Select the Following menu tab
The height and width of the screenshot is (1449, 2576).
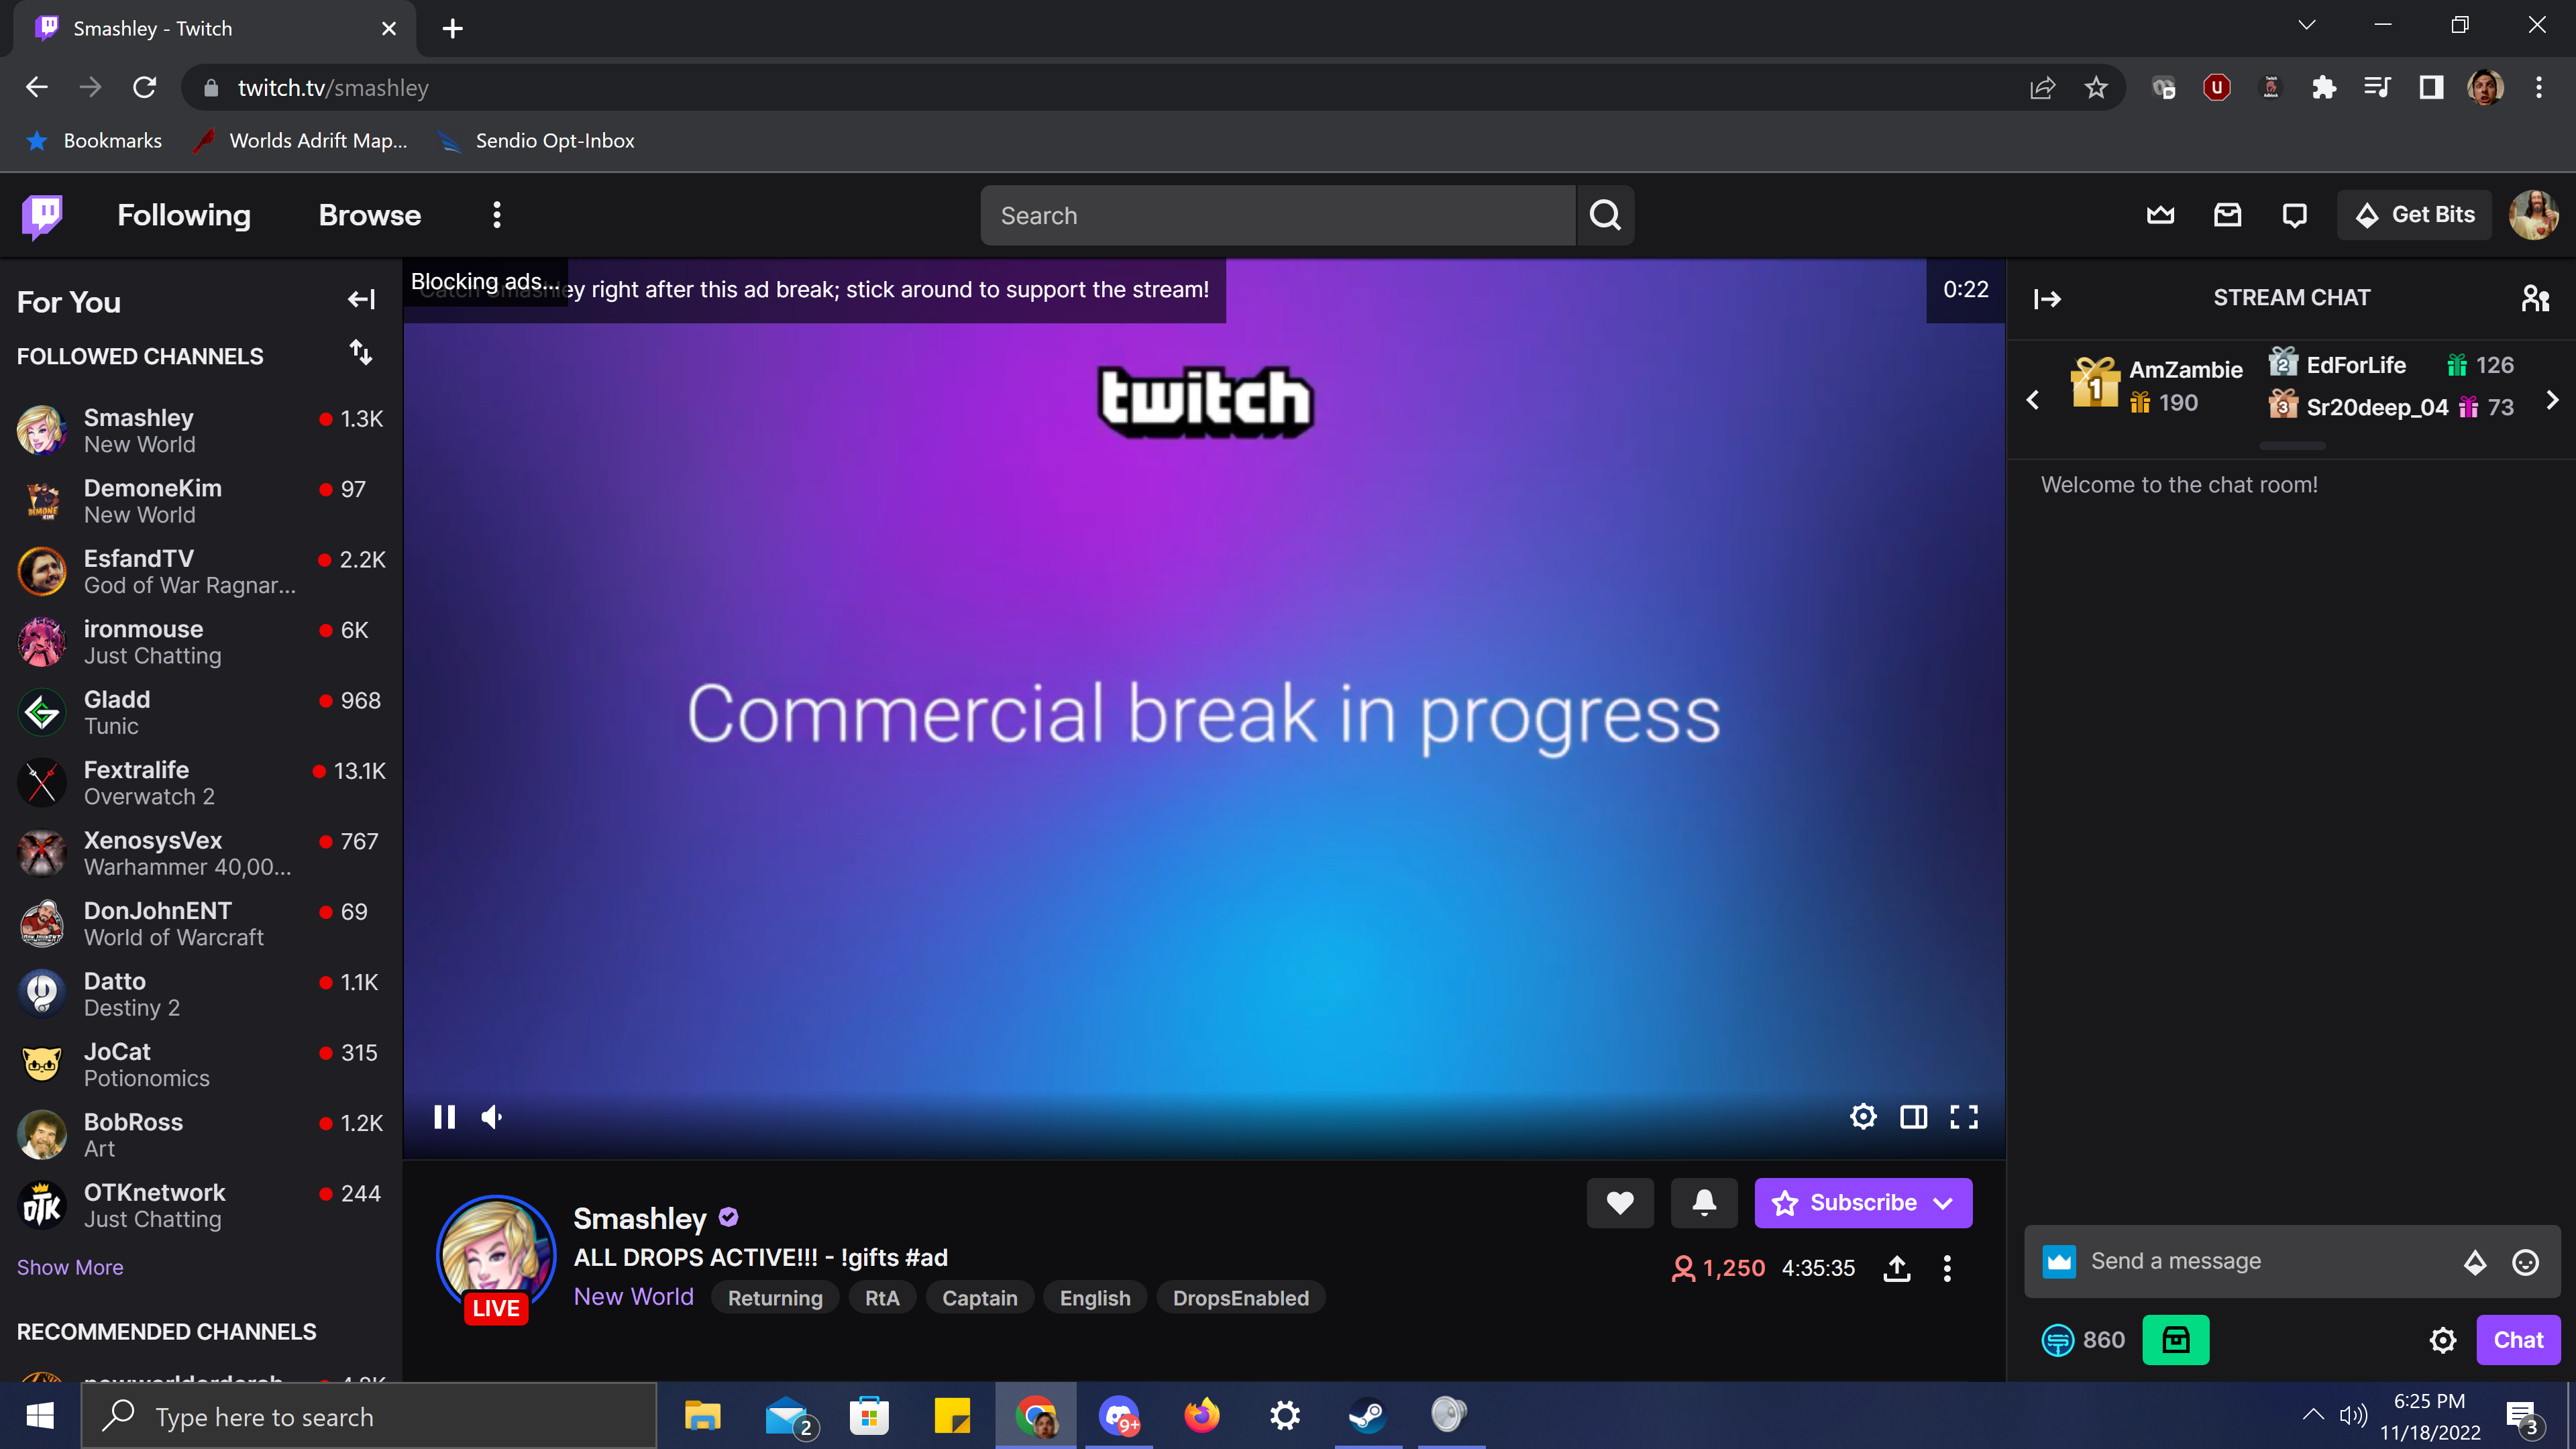(182, 214)
